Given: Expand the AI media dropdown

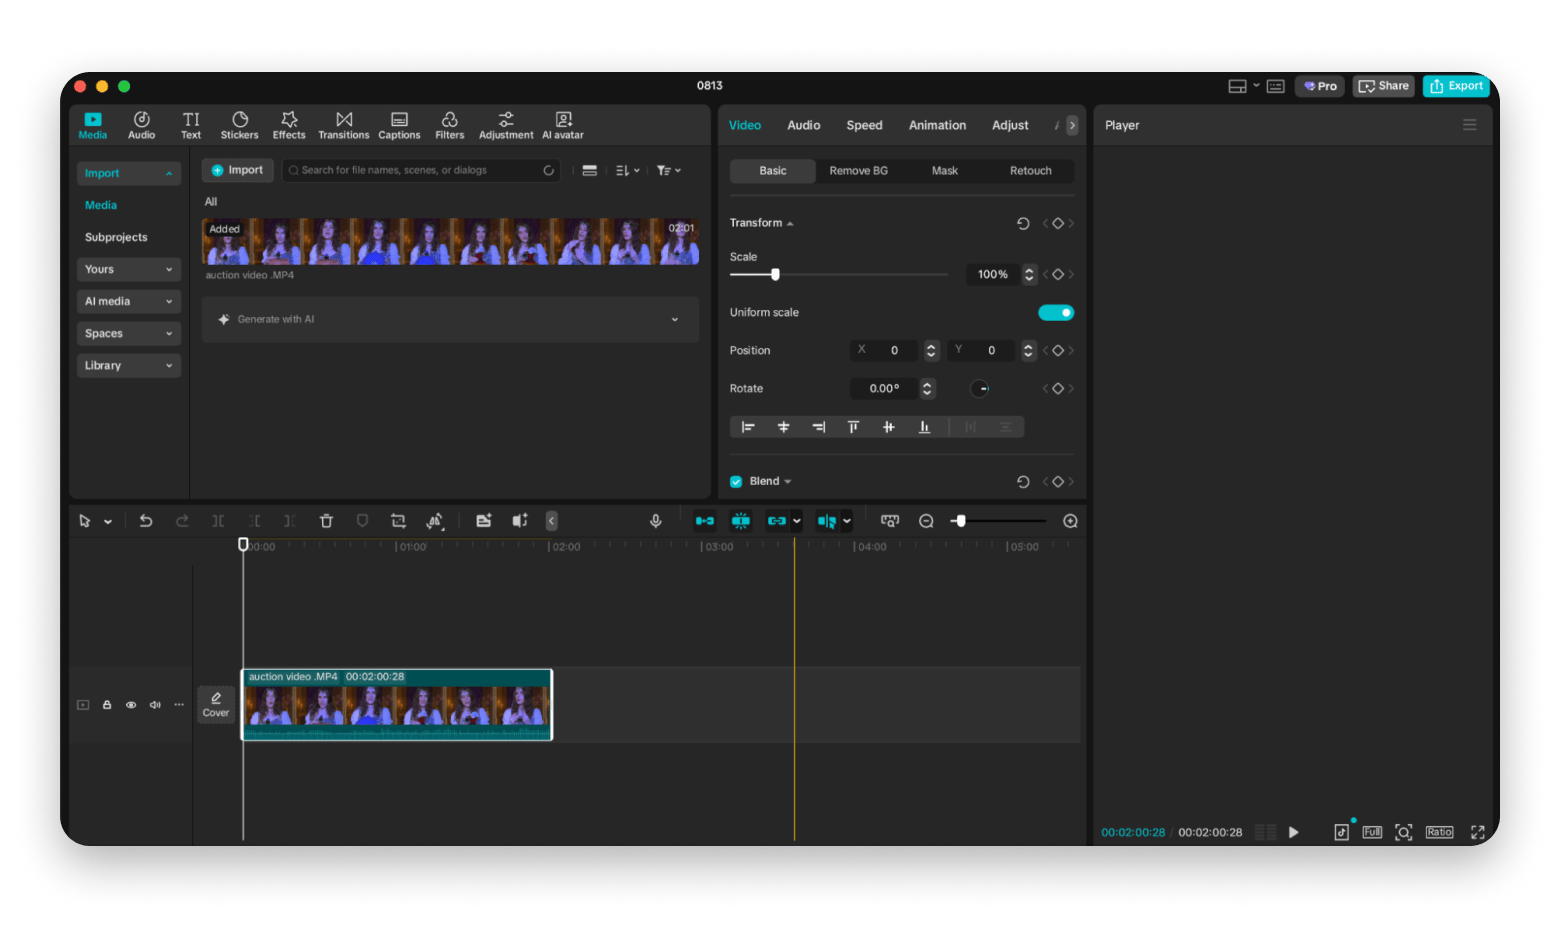Looking at the screenshot, I should [x=128, y=301].
